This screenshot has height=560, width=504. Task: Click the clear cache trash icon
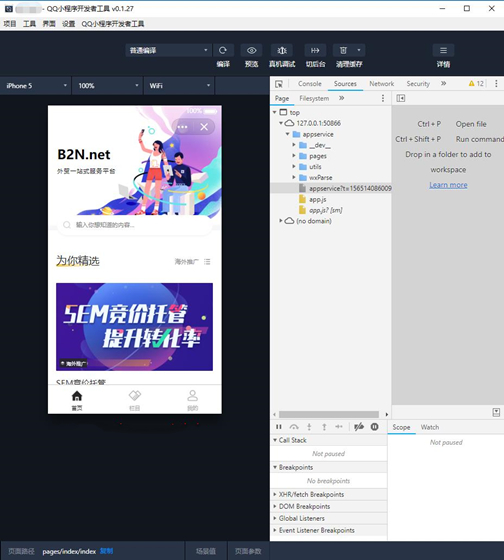point(343,50)
